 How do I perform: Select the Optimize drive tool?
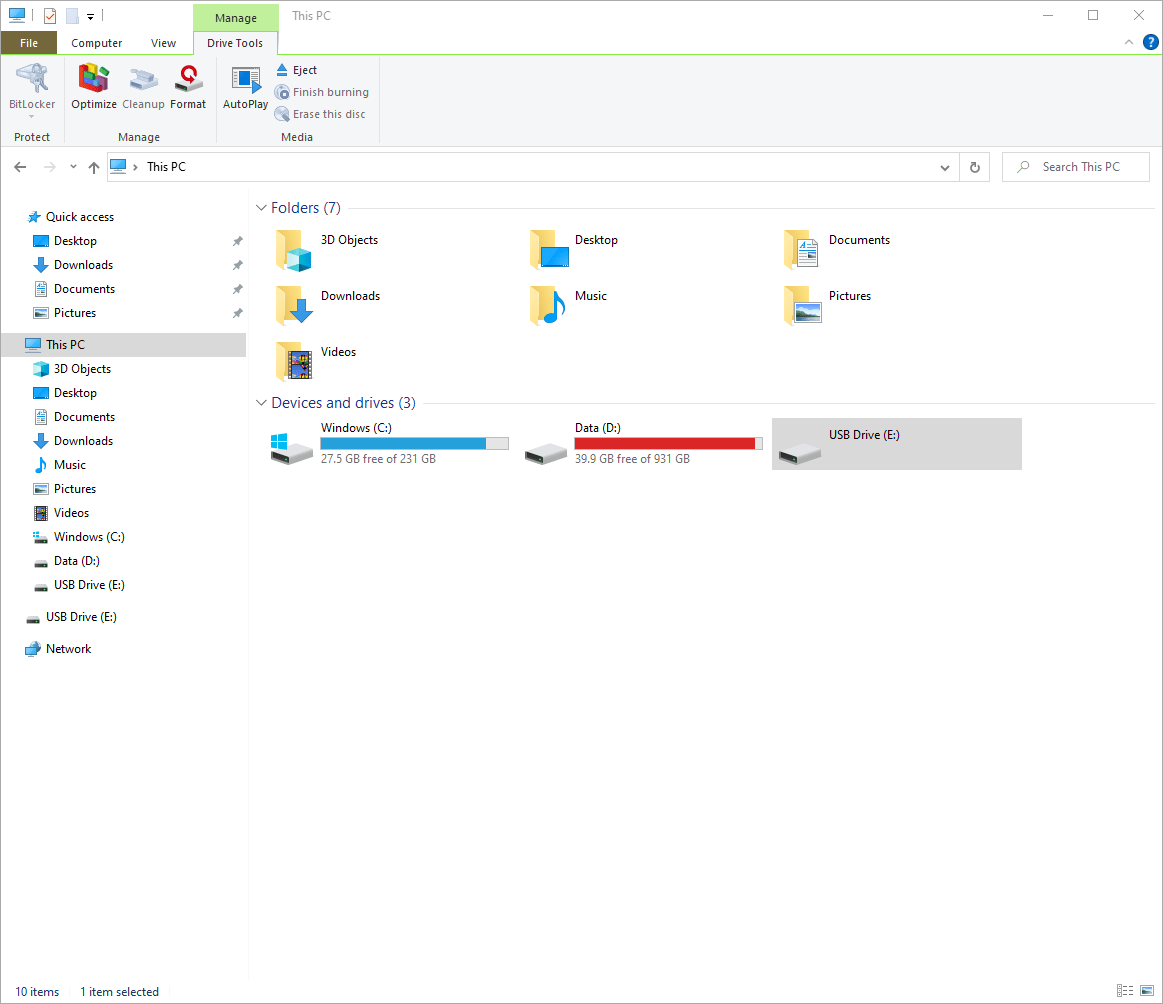coord(93,85)
